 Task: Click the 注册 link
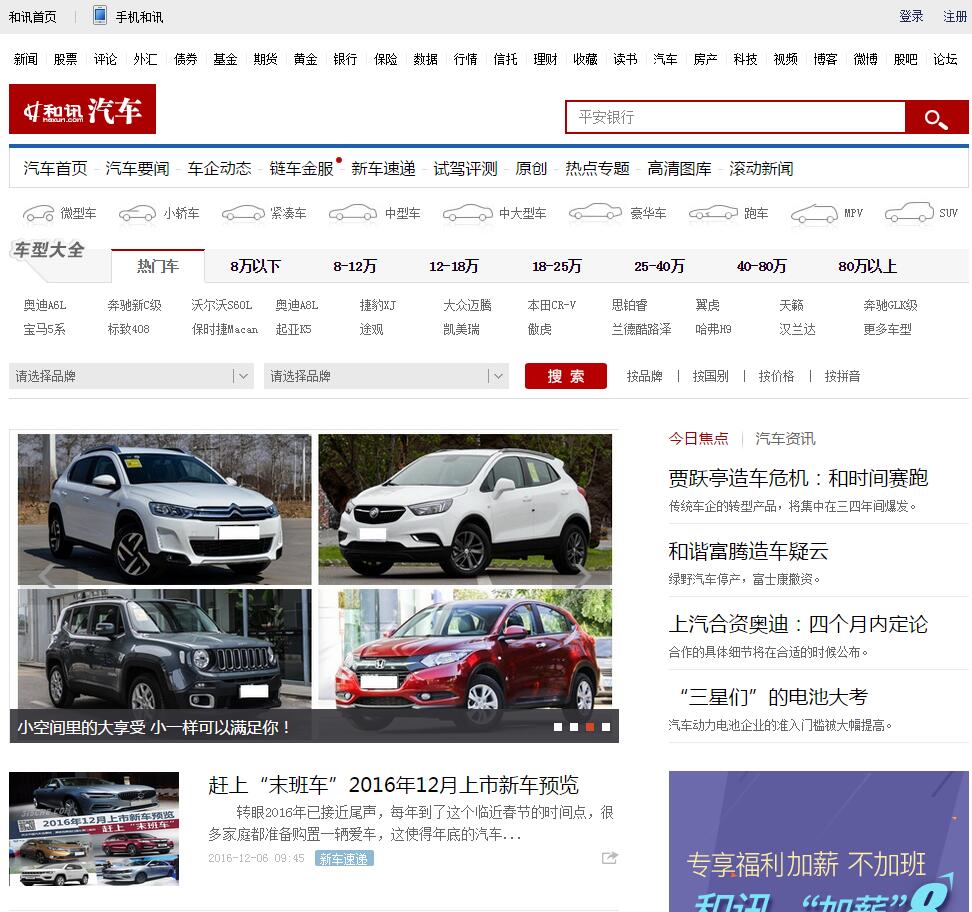pos(955,17)
